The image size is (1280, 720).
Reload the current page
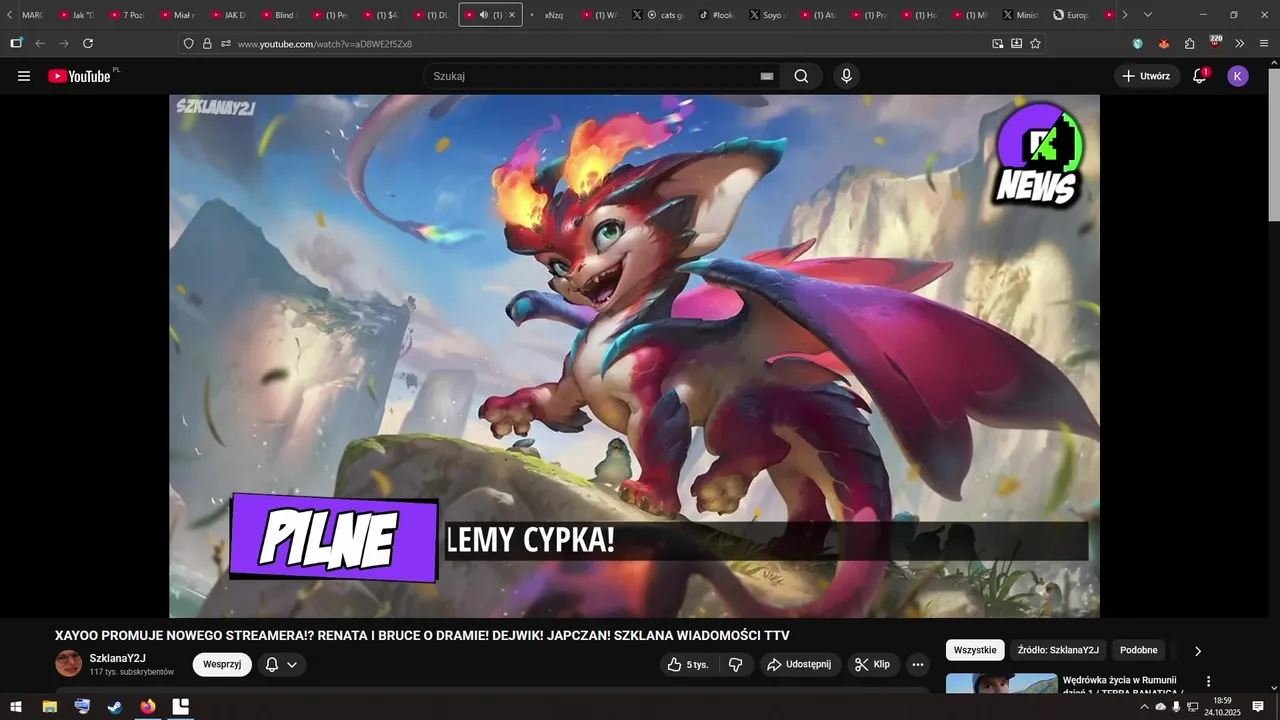point(88,43)
